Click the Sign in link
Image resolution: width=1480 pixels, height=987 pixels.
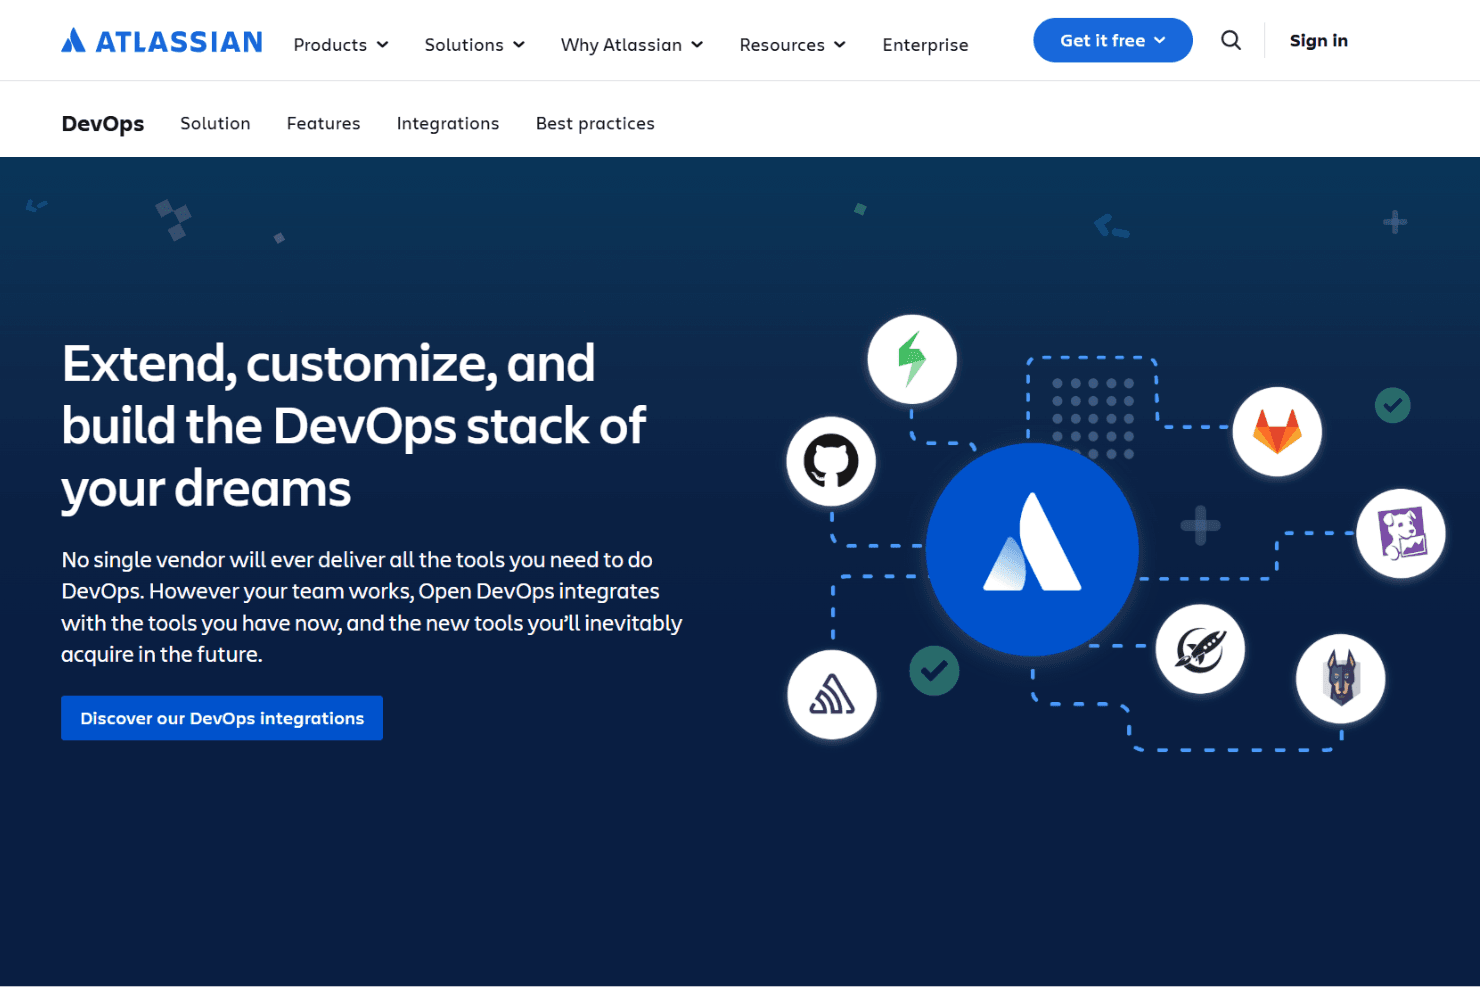point(1319,40)
